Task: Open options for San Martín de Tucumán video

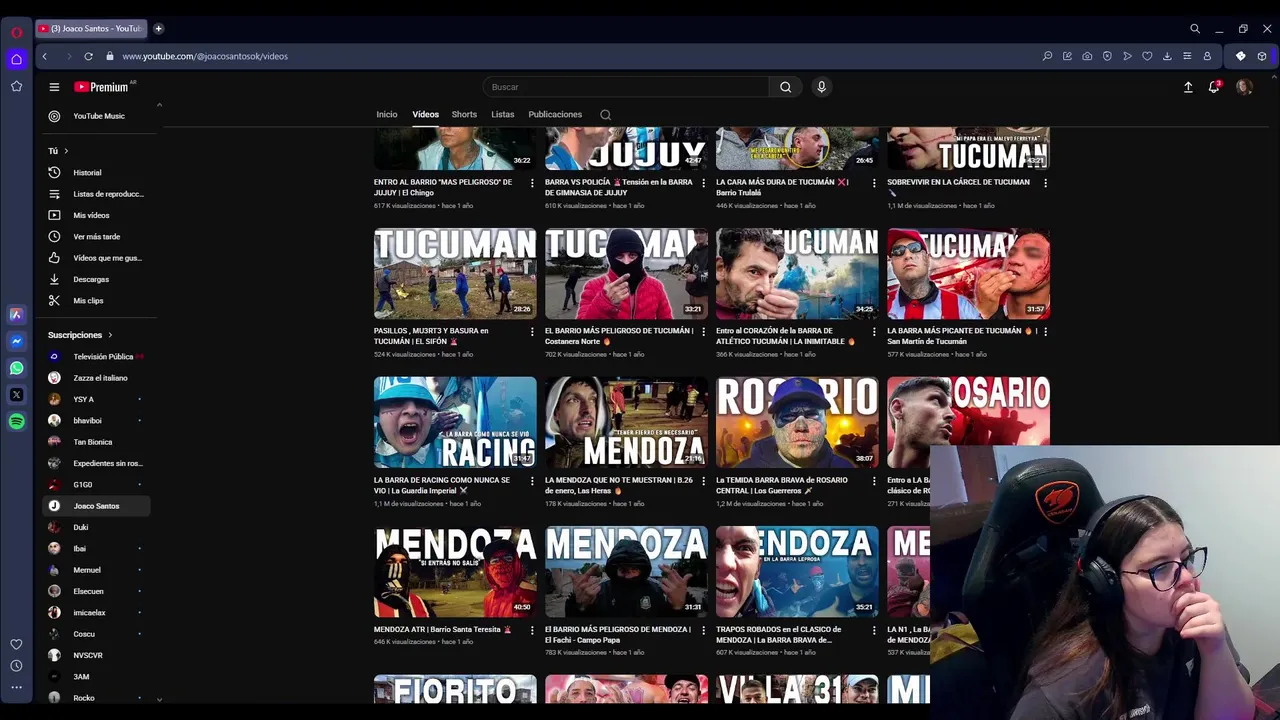Action: coord(1045,331)
